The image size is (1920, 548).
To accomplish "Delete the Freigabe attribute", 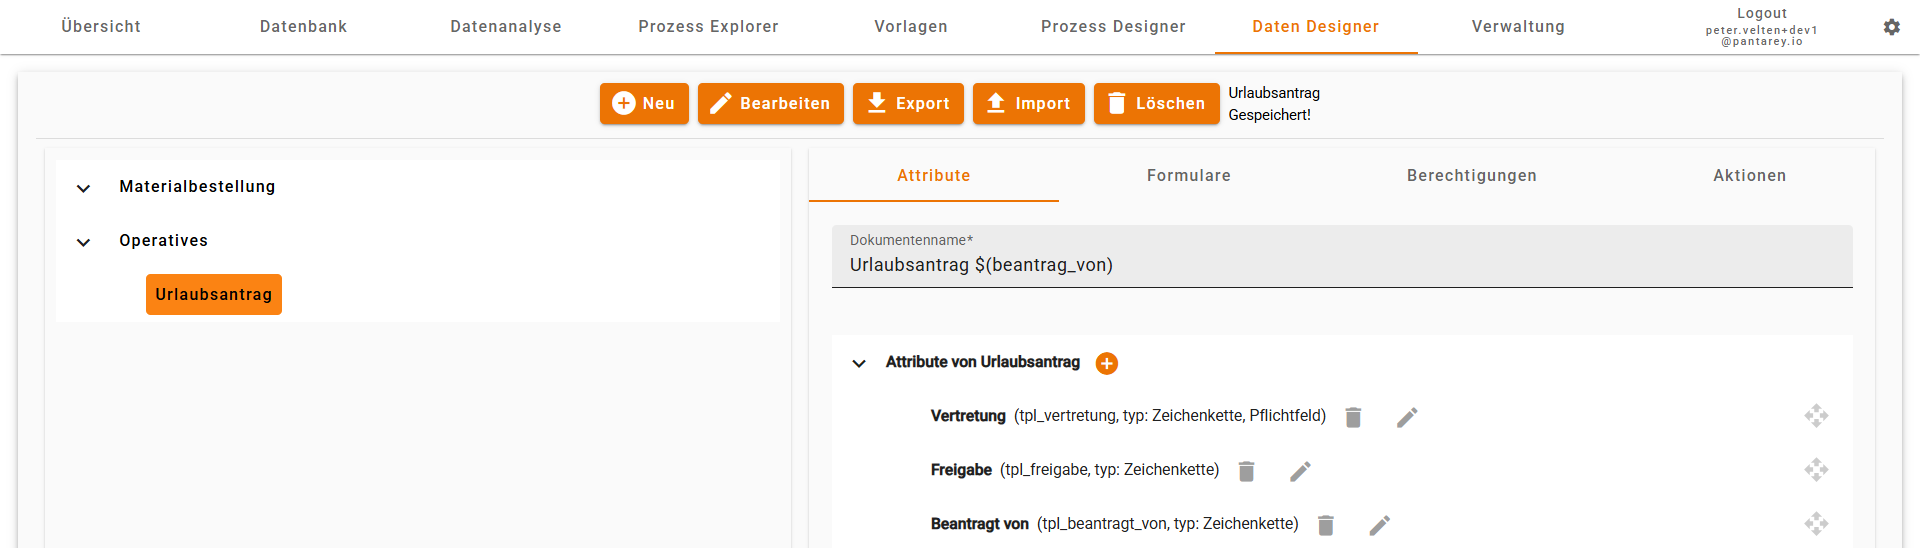I will (1246, 471).
